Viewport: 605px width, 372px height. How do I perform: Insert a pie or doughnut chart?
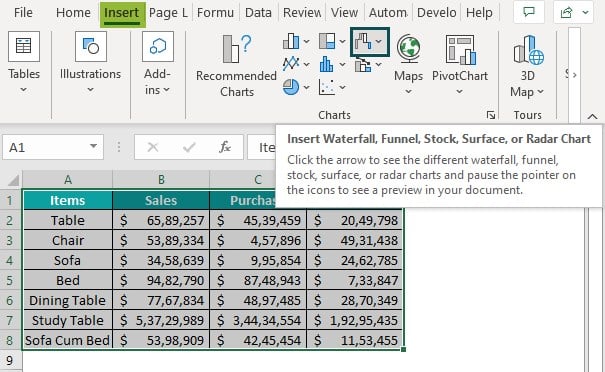[x=291, y=87]
